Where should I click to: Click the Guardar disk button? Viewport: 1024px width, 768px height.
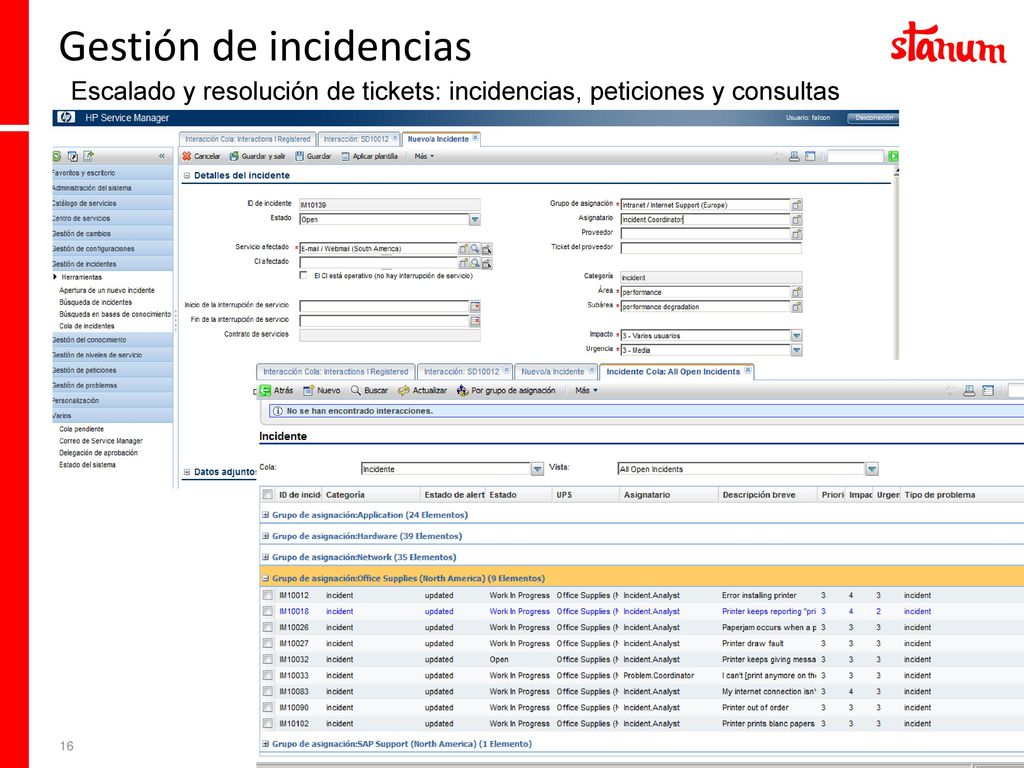click(x=313, y=156)
